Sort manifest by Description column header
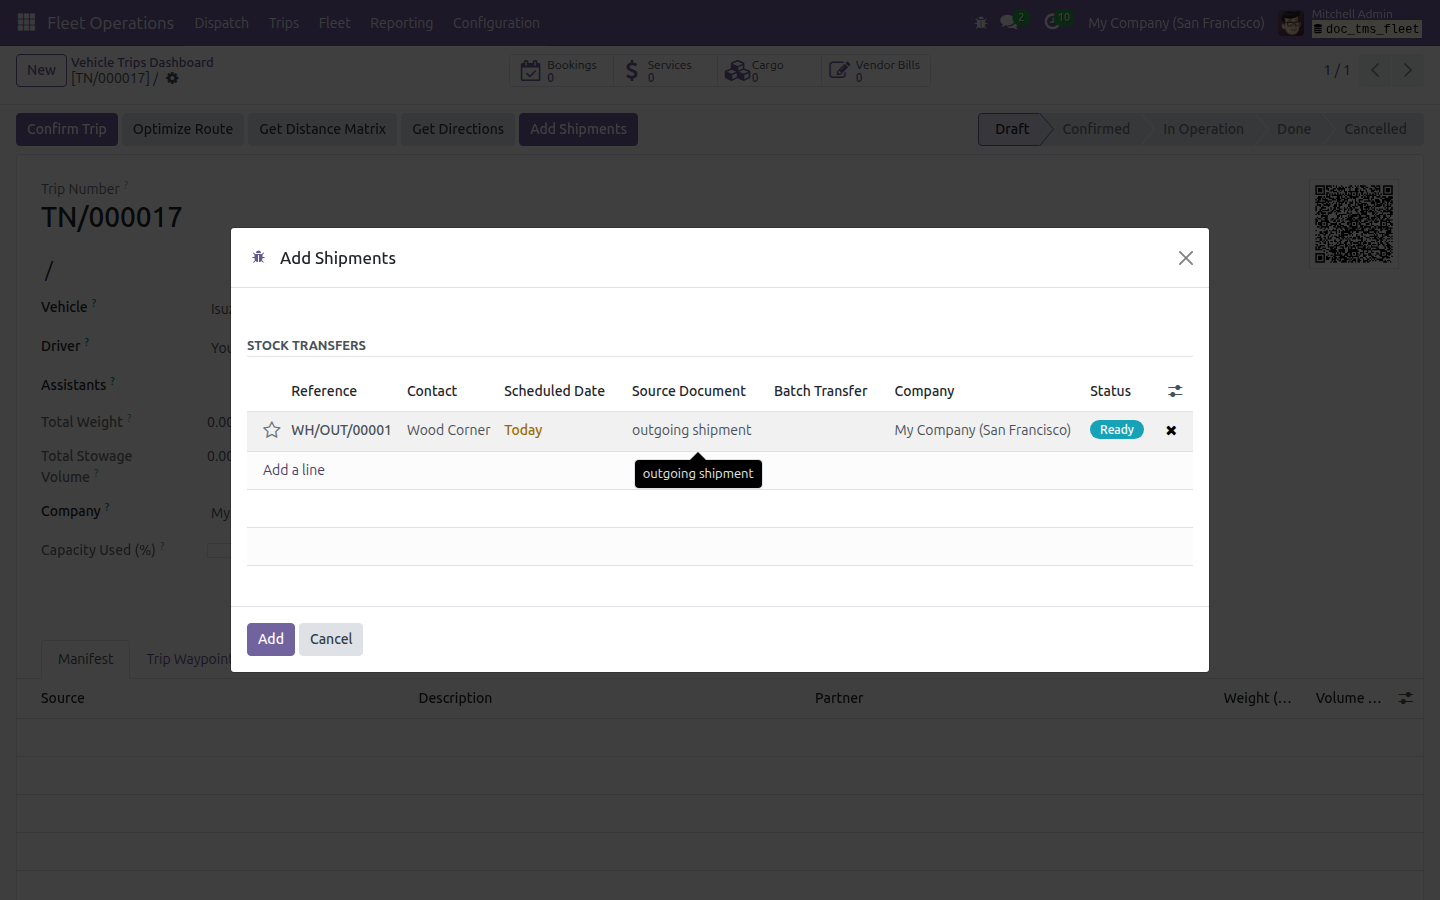Screen dimensions: 1440x900 [455, 698]
